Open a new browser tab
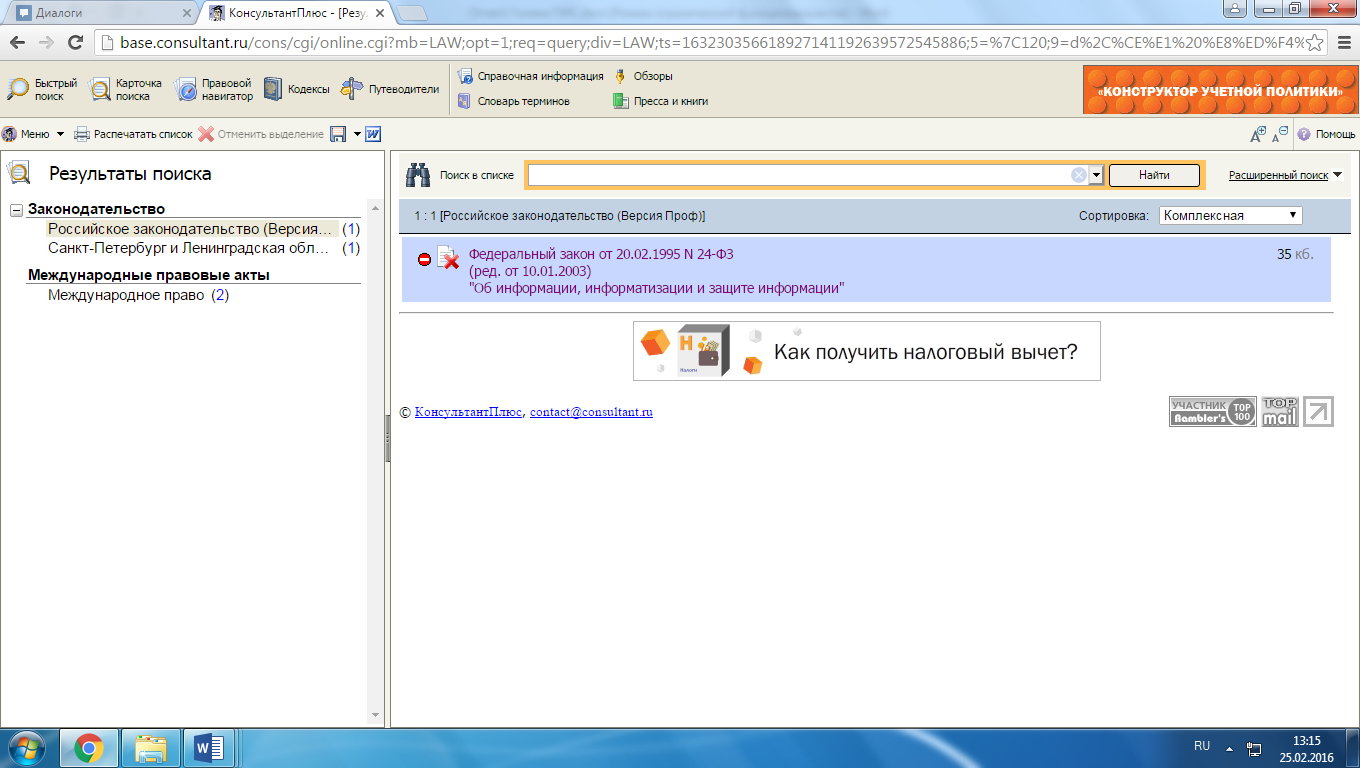The image size is (1360, 768). [412, 13]
